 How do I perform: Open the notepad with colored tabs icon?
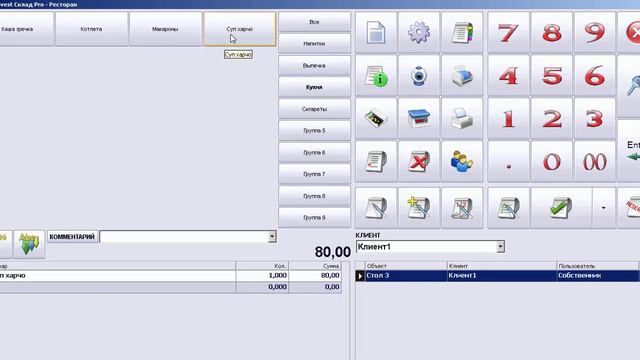(x=462, y=32)
